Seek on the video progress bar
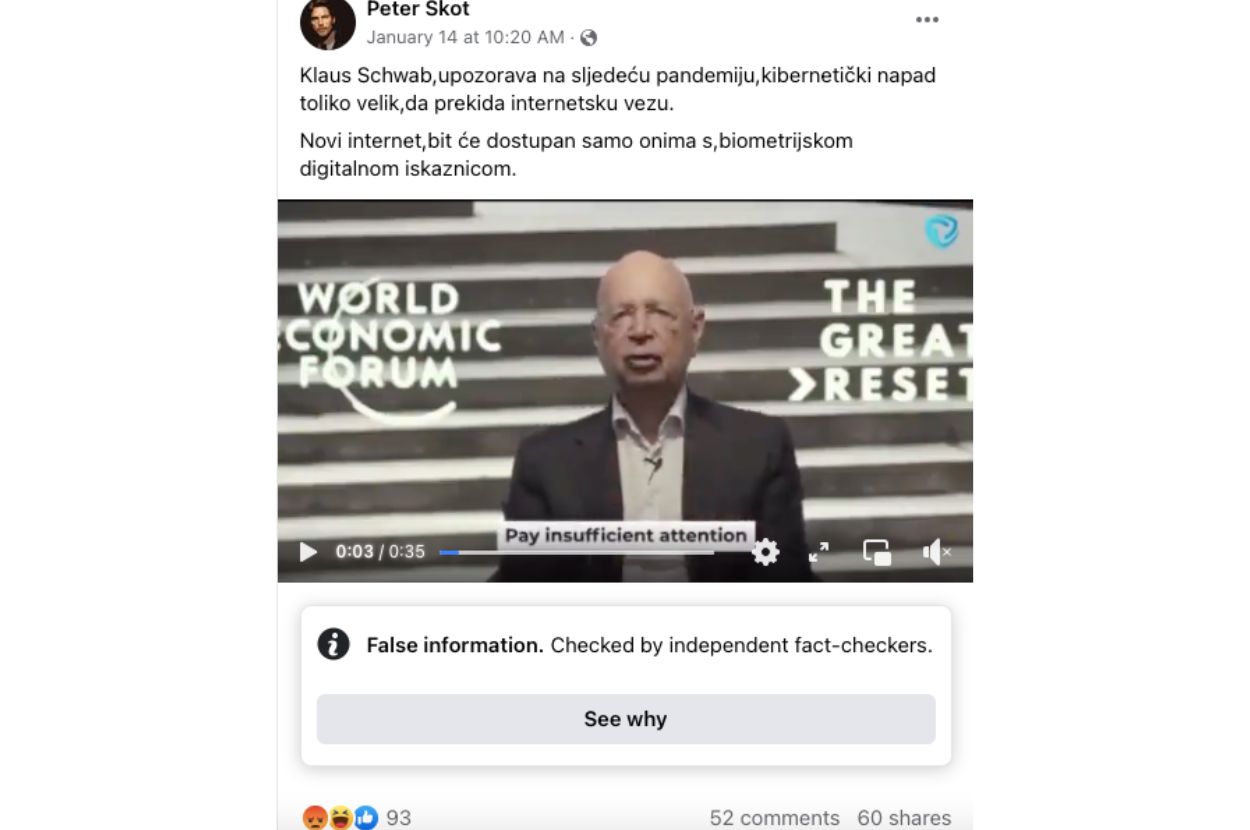Viewport: 1250px width, 830px height. coord(576,552)
